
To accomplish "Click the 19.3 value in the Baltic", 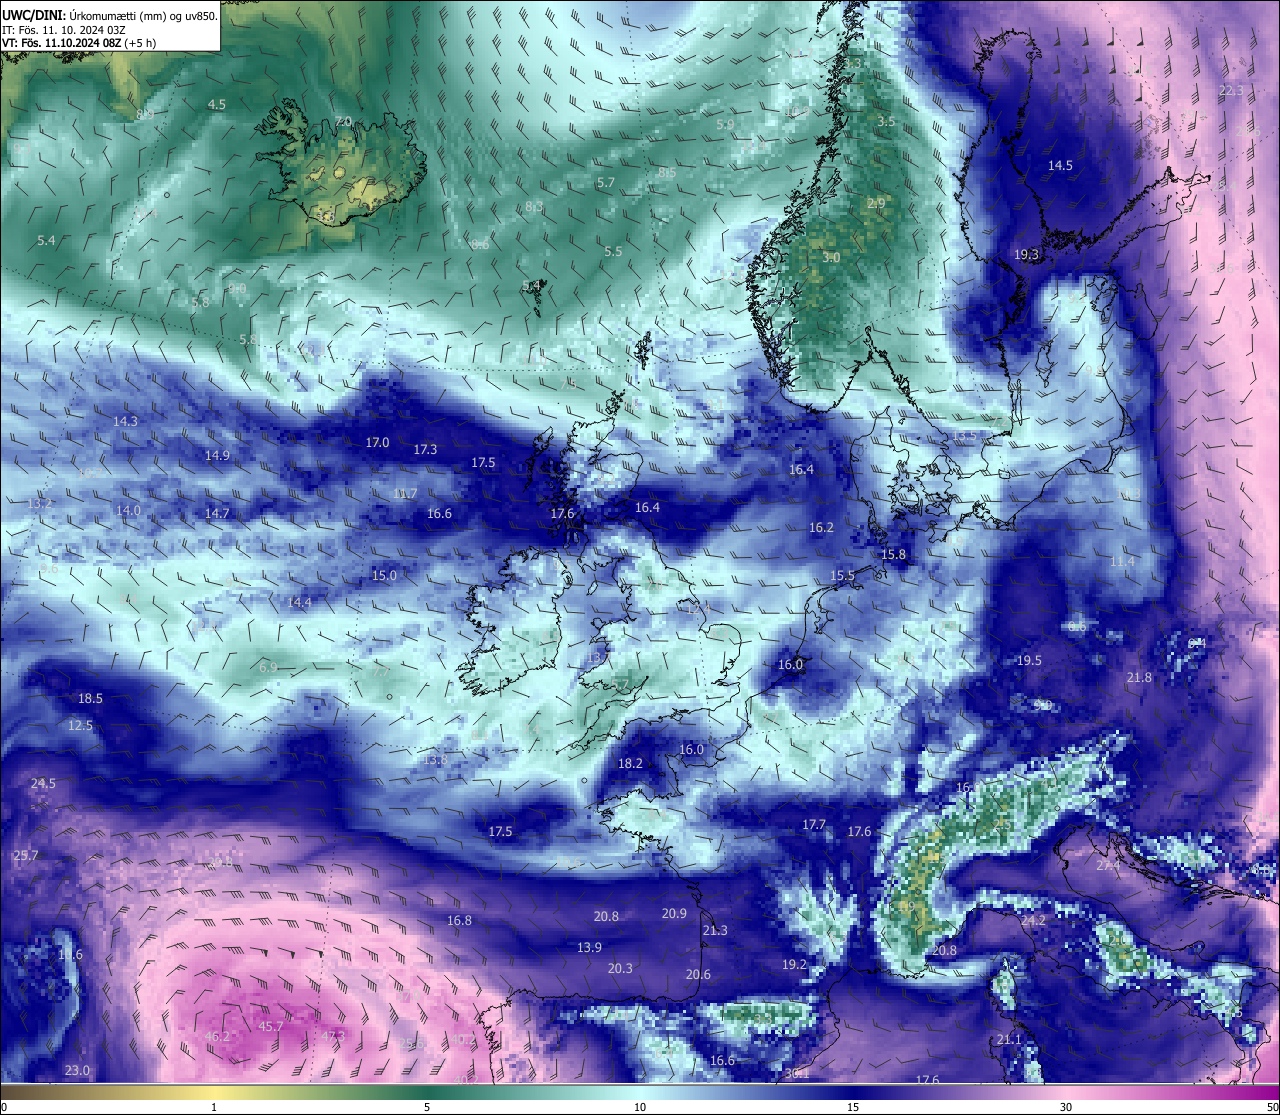I will coord(1027,254).
